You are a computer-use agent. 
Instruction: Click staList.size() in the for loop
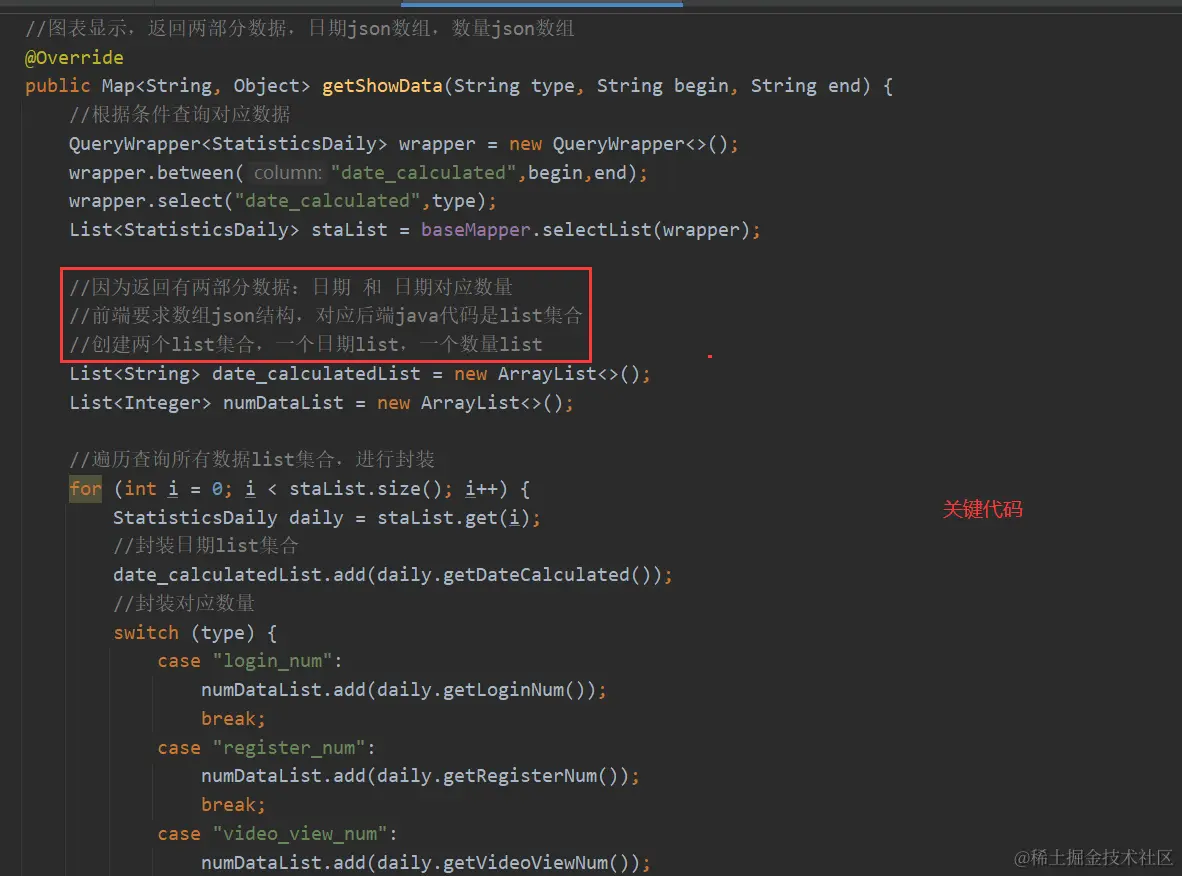pyautogui.click(x=366, y=489)
